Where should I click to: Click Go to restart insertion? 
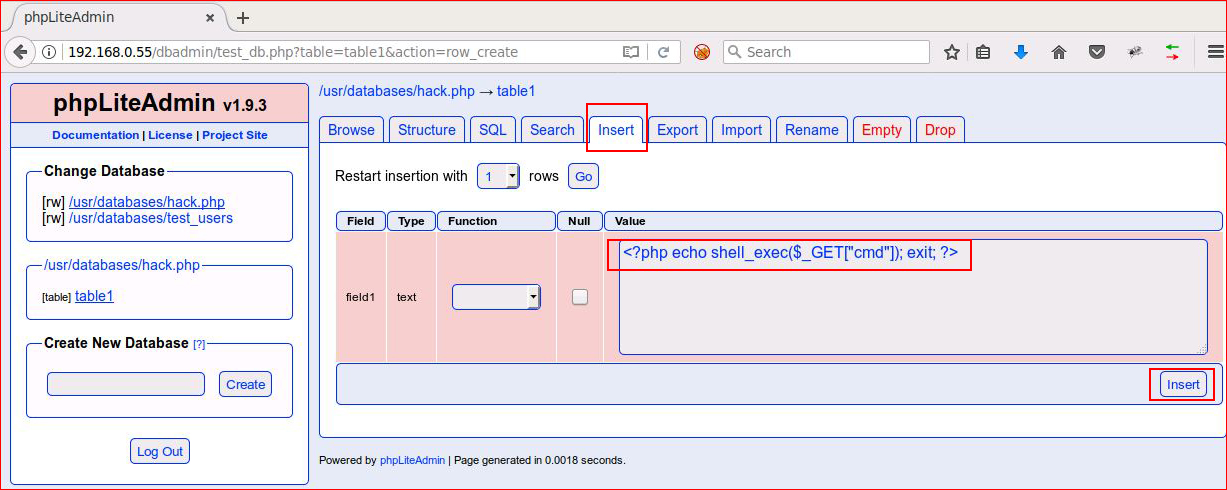583,176
